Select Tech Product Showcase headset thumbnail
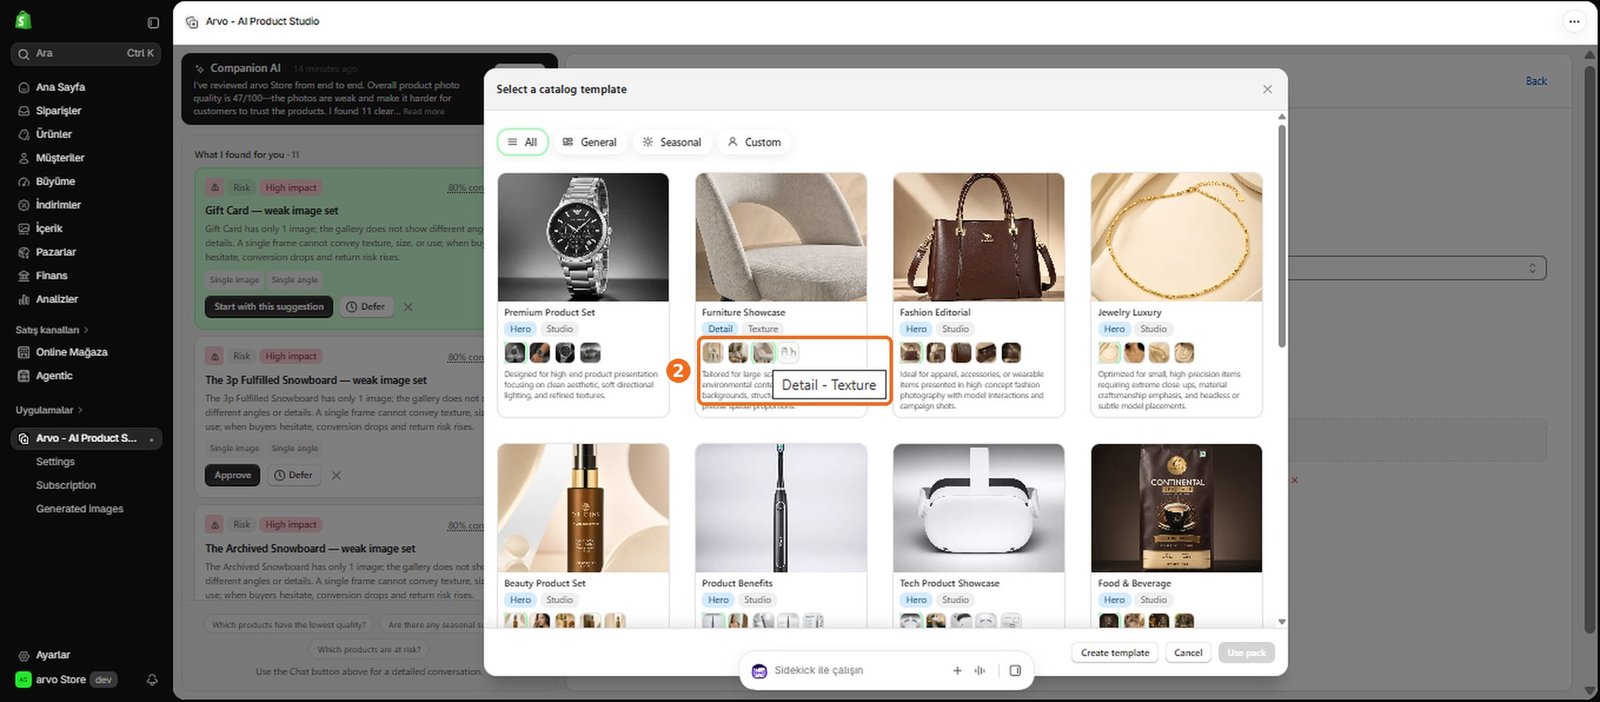 pos(979,508)
